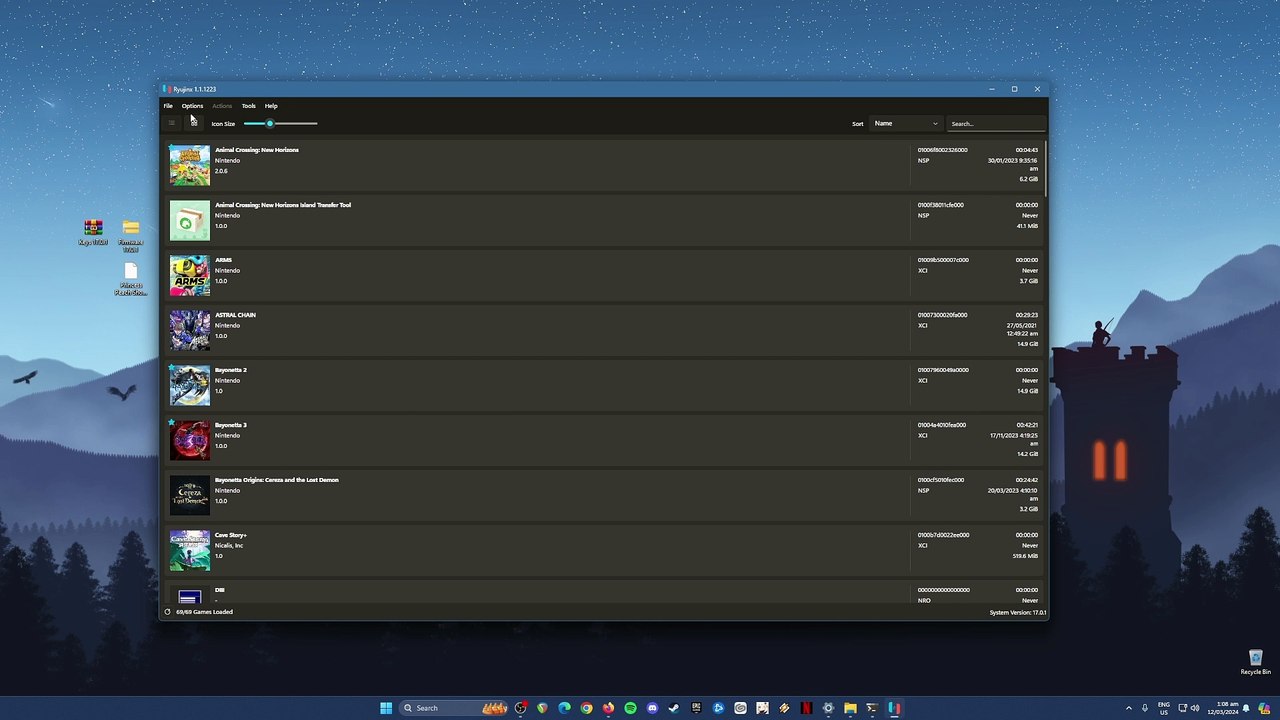The width and height of the screenshot is (1280, 720).
Task: Select the Island Transfer Tool cover art
Action: 190,221
